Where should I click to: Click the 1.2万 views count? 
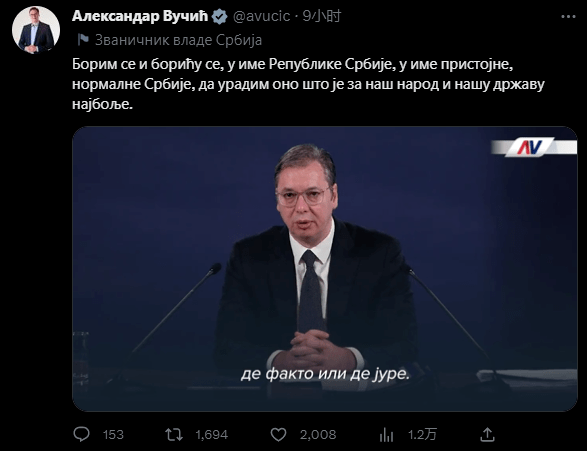[422, 435]
